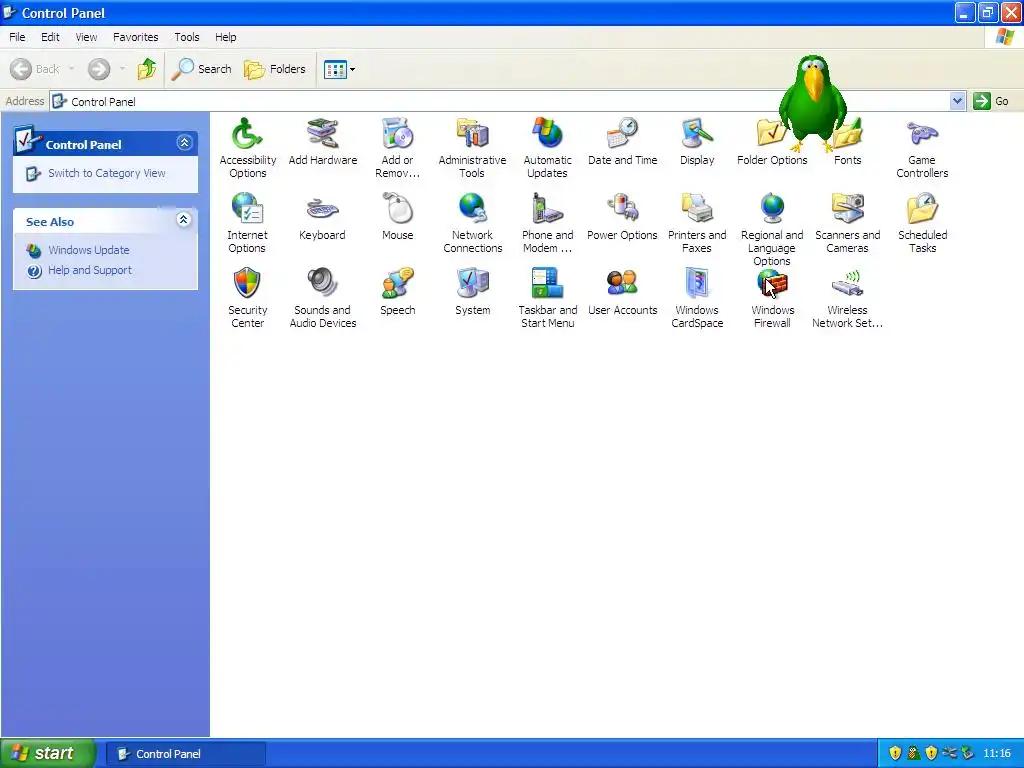Select the Automatic Updates icon
Viewport: 1024px width, 768px height.
coord(547,148)
